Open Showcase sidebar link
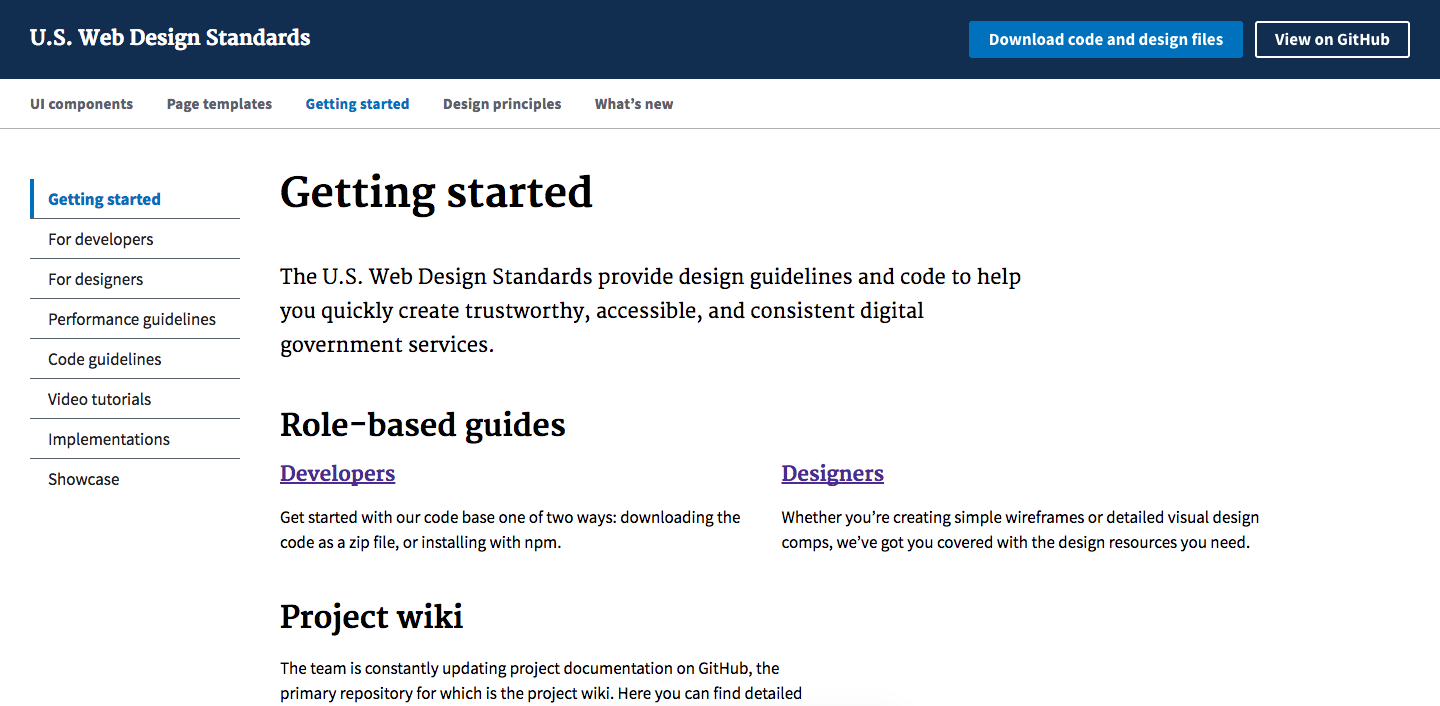Image resolution: width=1440 pixels, height=706 pixels. coord(135,479)
